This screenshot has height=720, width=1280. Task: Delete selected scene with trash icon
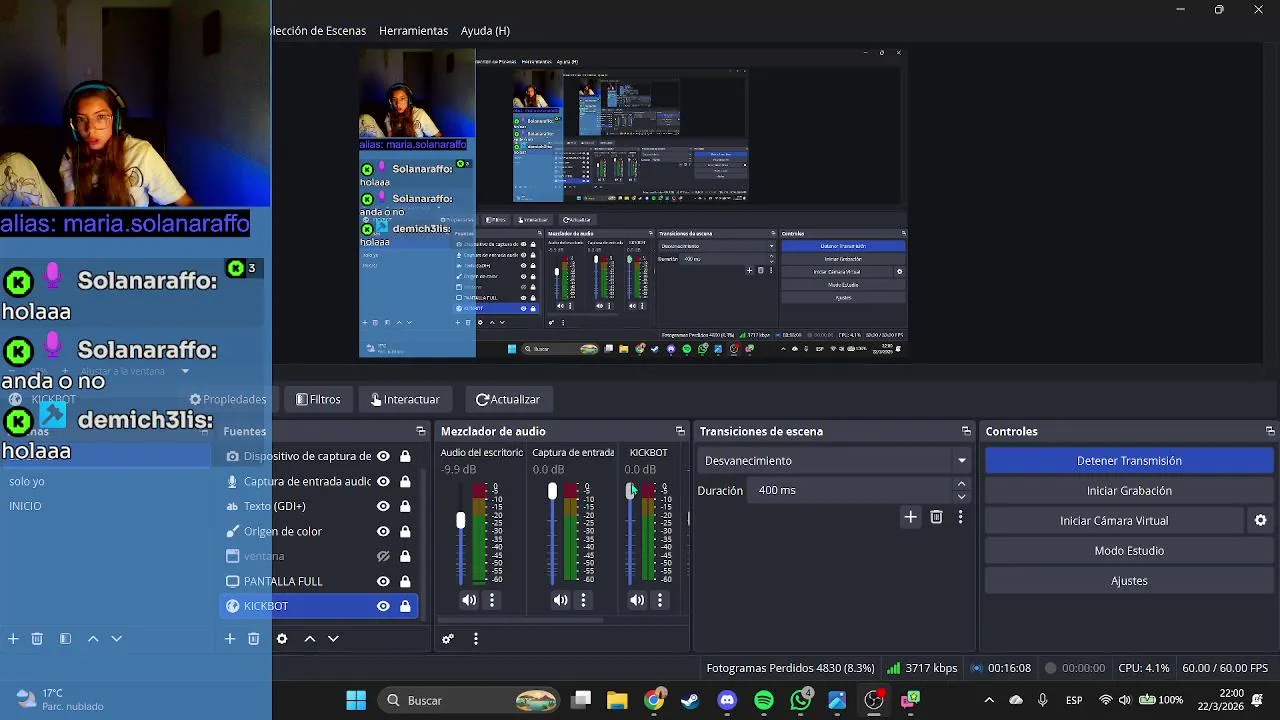[x=37, y=638]
